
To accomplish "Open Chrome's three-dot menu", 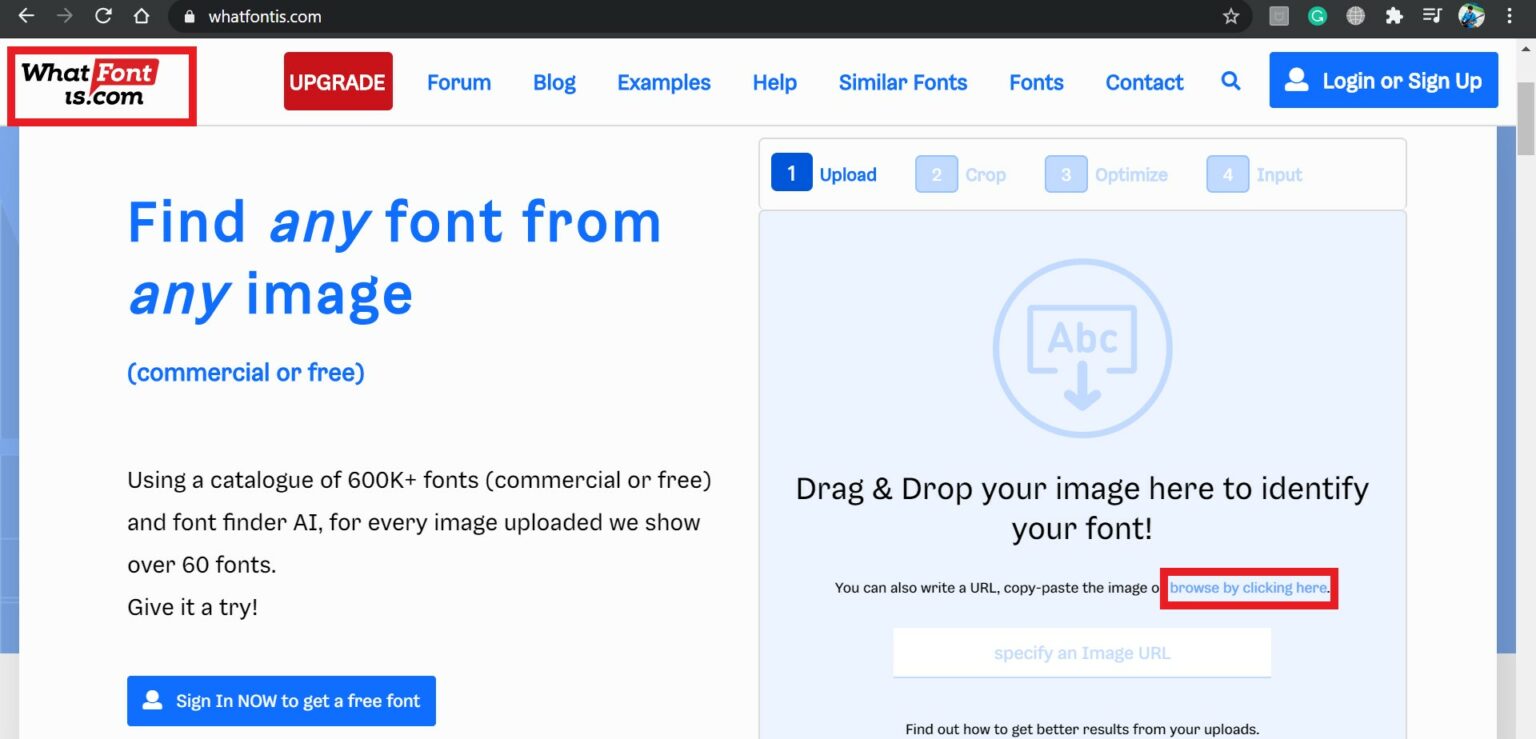I will point(1510,16).
